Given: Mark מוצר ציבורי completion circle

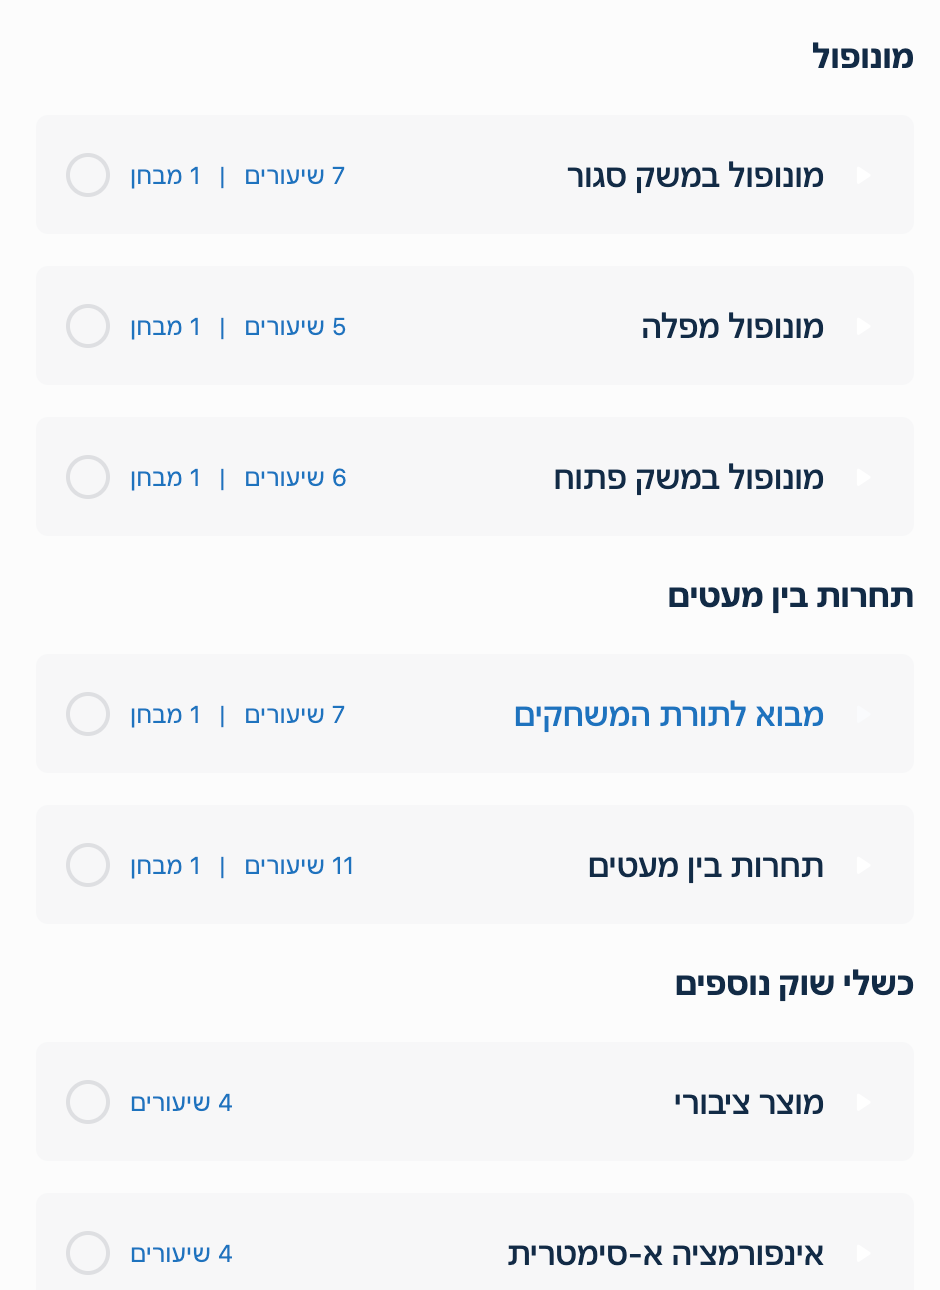Looking at the screenshot, I should [88, 1103].
